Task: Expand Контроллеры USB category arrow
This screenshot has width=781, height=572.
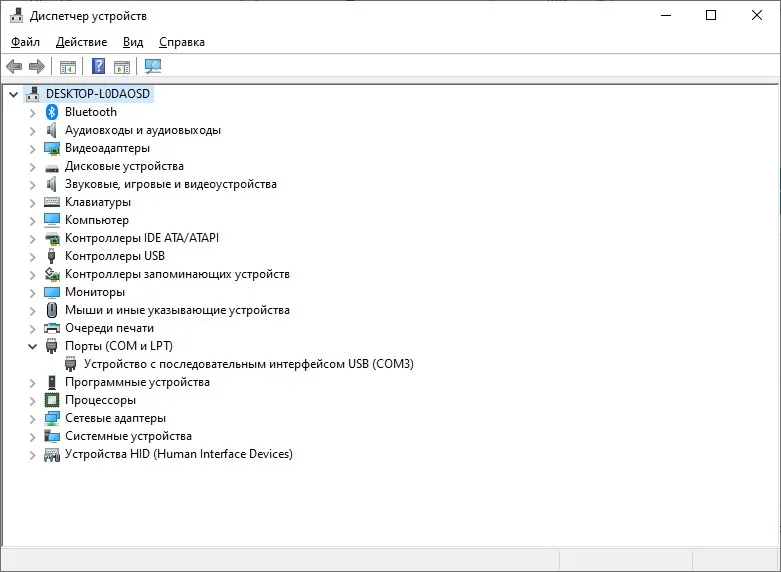Action: click(x=32, y=257)
